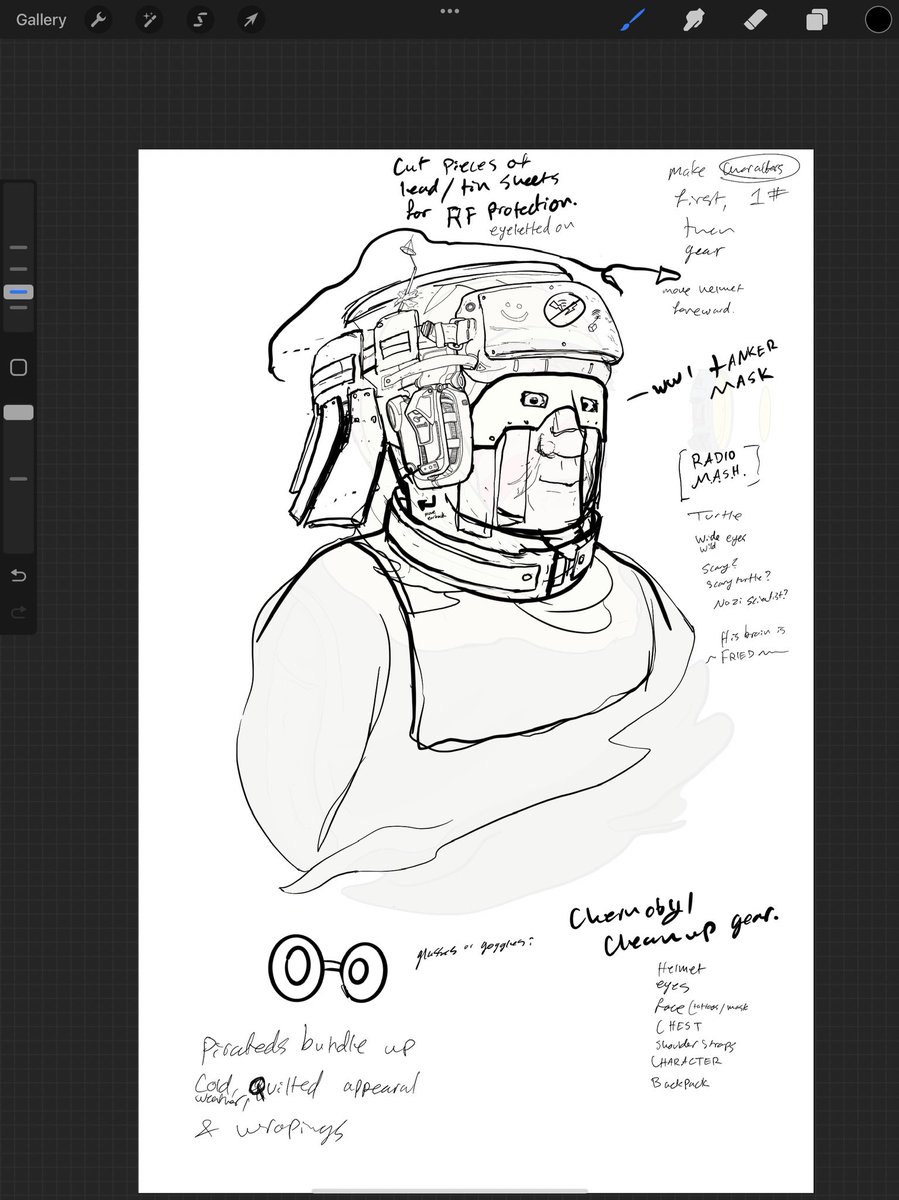Screen dimensions: 899x1200
Task: Return to the Gallery
Action: coord(41,19)
